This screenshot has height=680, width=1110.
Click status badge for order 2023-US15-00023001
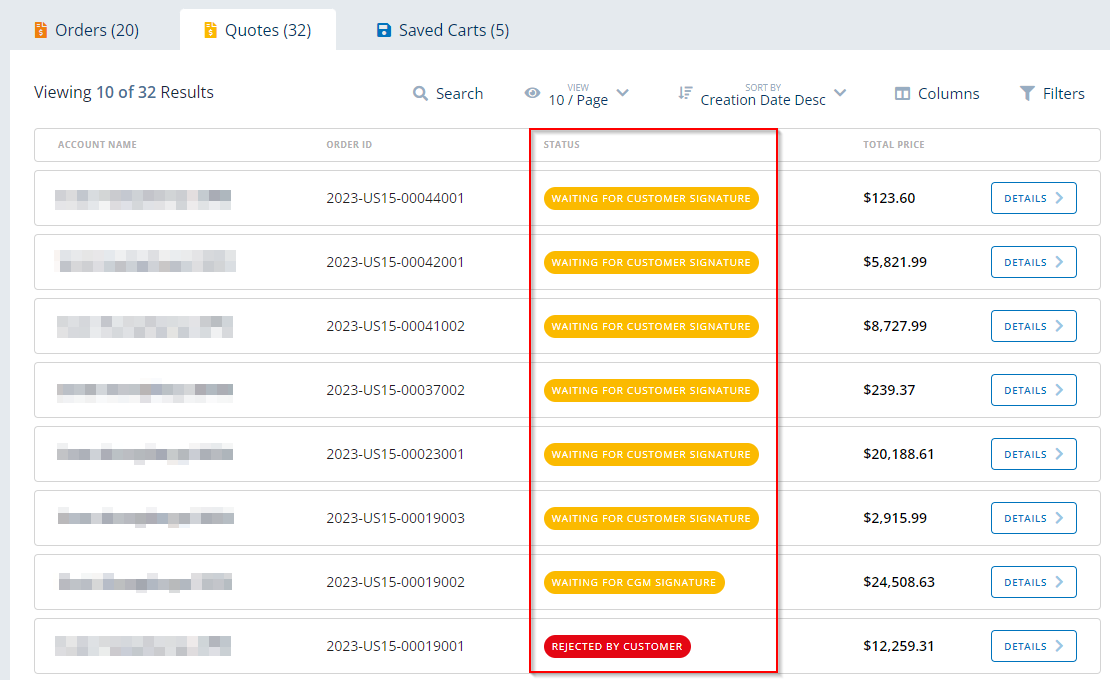651,454
